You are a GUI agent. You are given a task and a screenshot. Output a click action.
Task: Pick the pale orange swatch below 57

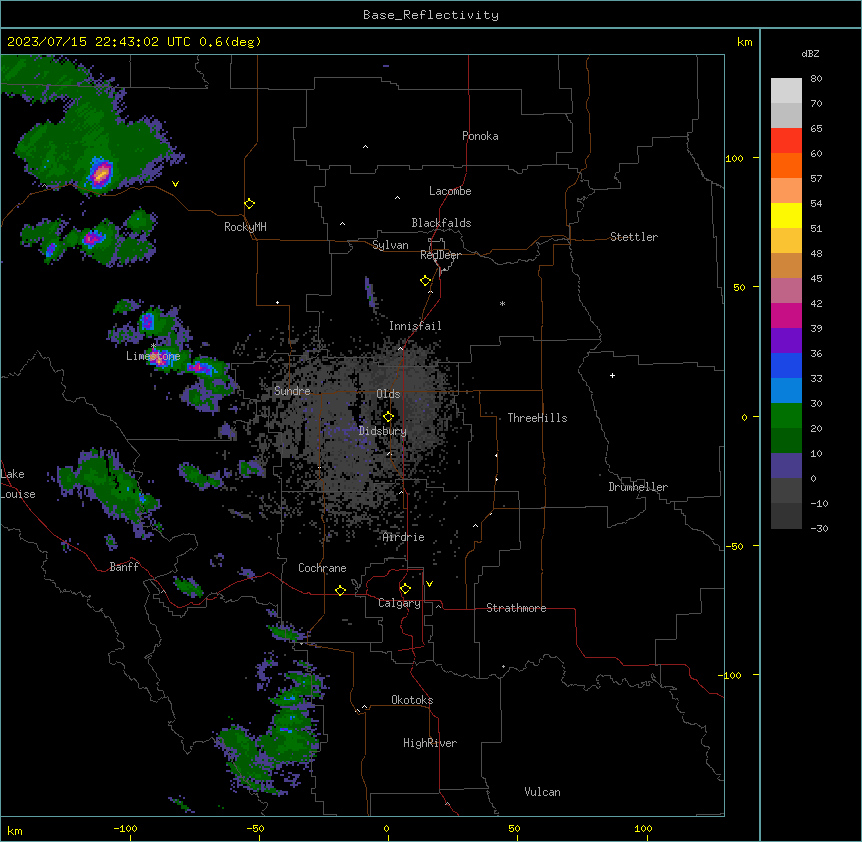(x=786, y=190)
